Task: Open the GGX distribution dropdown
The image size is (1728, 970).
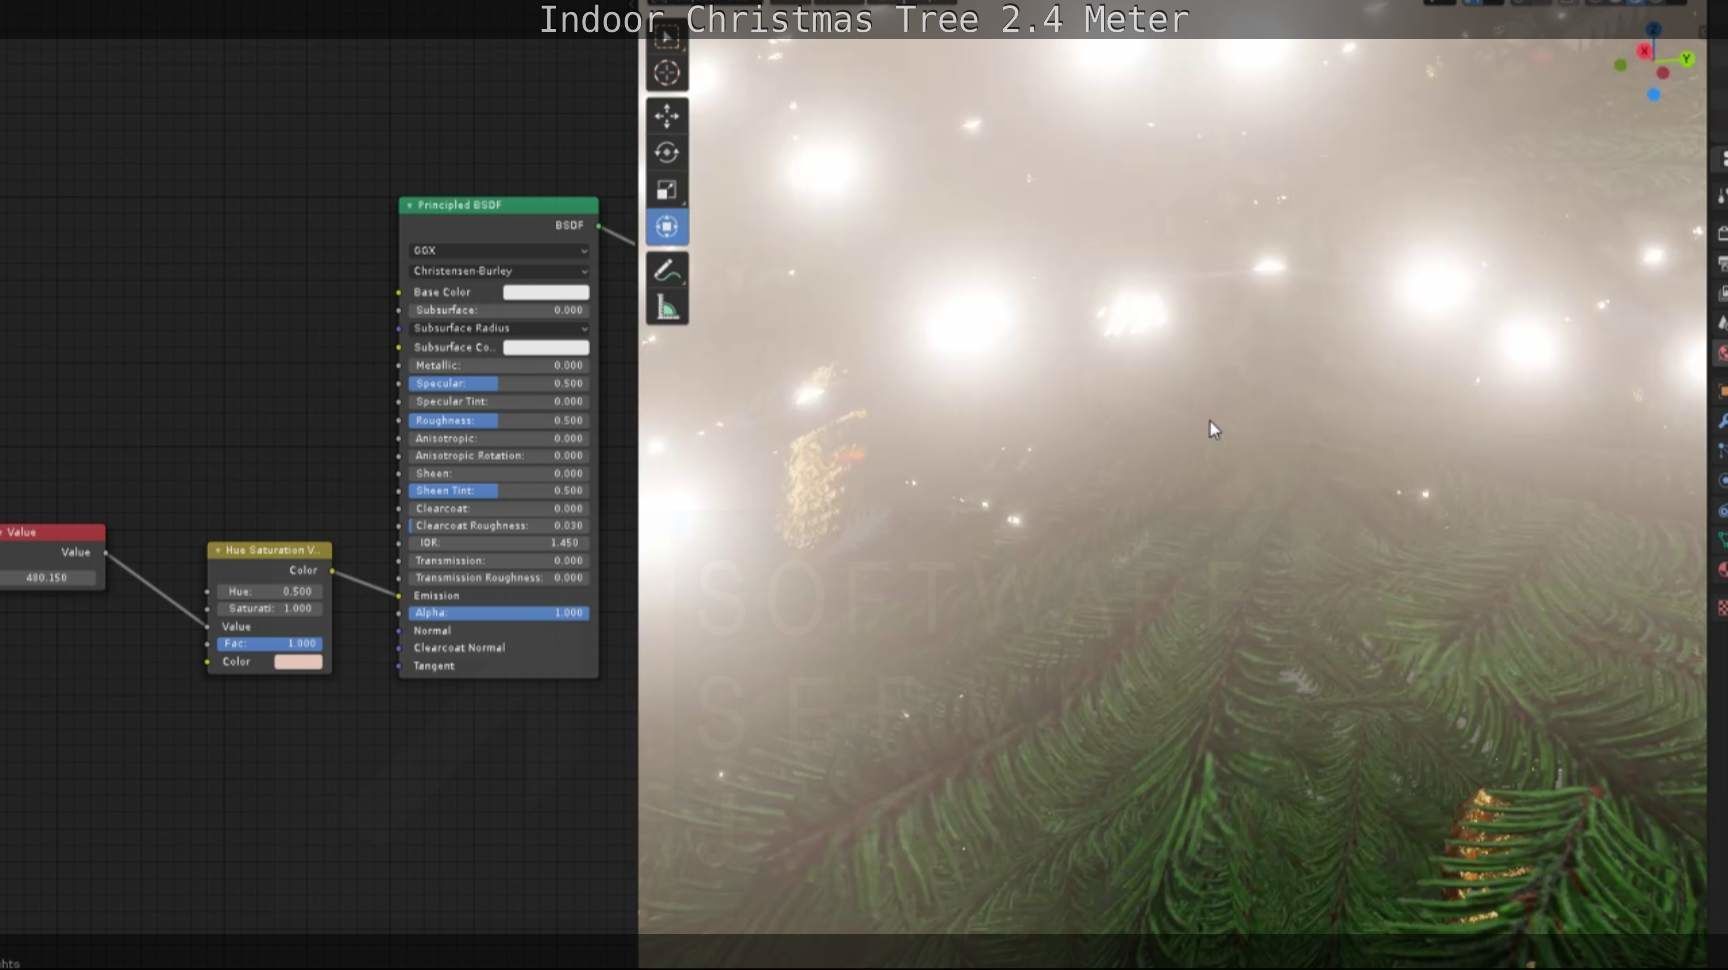Action: click(499, 251)
